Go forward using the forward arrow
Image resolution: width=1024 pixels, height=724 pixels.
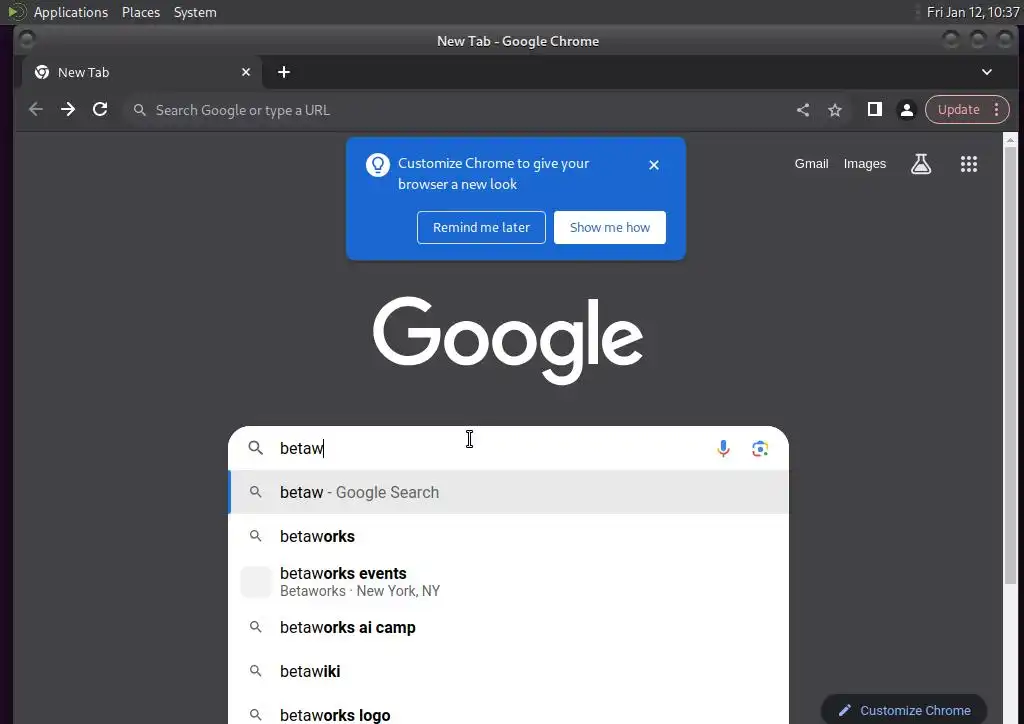tap(68, 110)
